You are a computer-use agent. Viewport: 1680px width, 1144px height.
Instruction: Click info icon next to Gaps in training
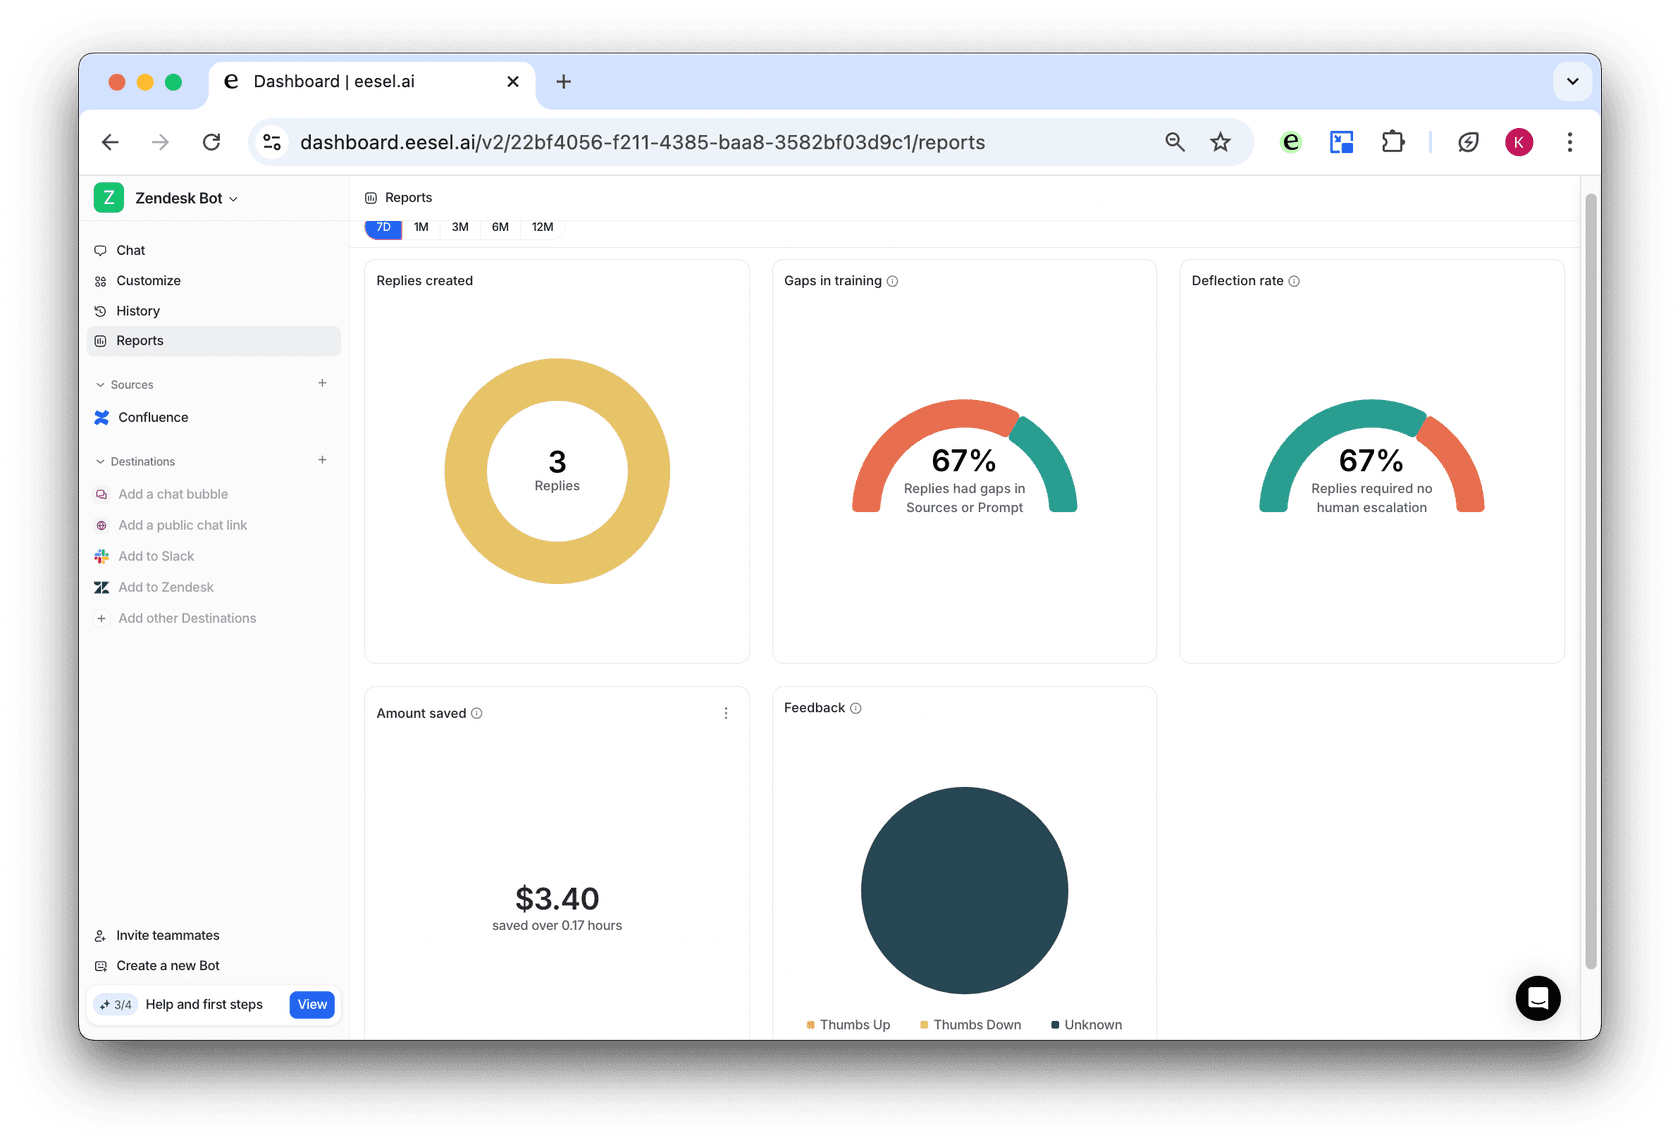(x=892, y=281)
